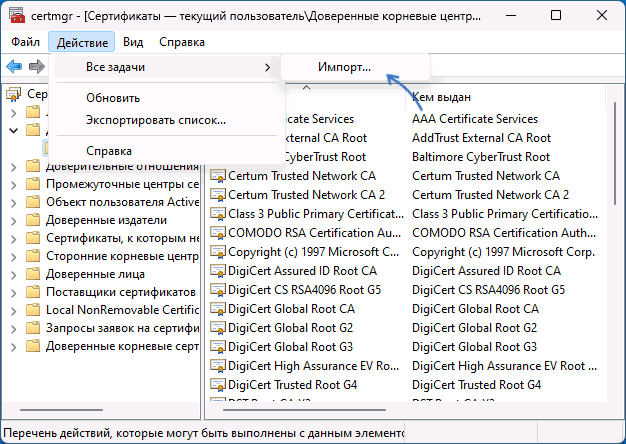
Task: Click issuer Baltimore CyberTrust Root
Action: click(x=481, y=157)
